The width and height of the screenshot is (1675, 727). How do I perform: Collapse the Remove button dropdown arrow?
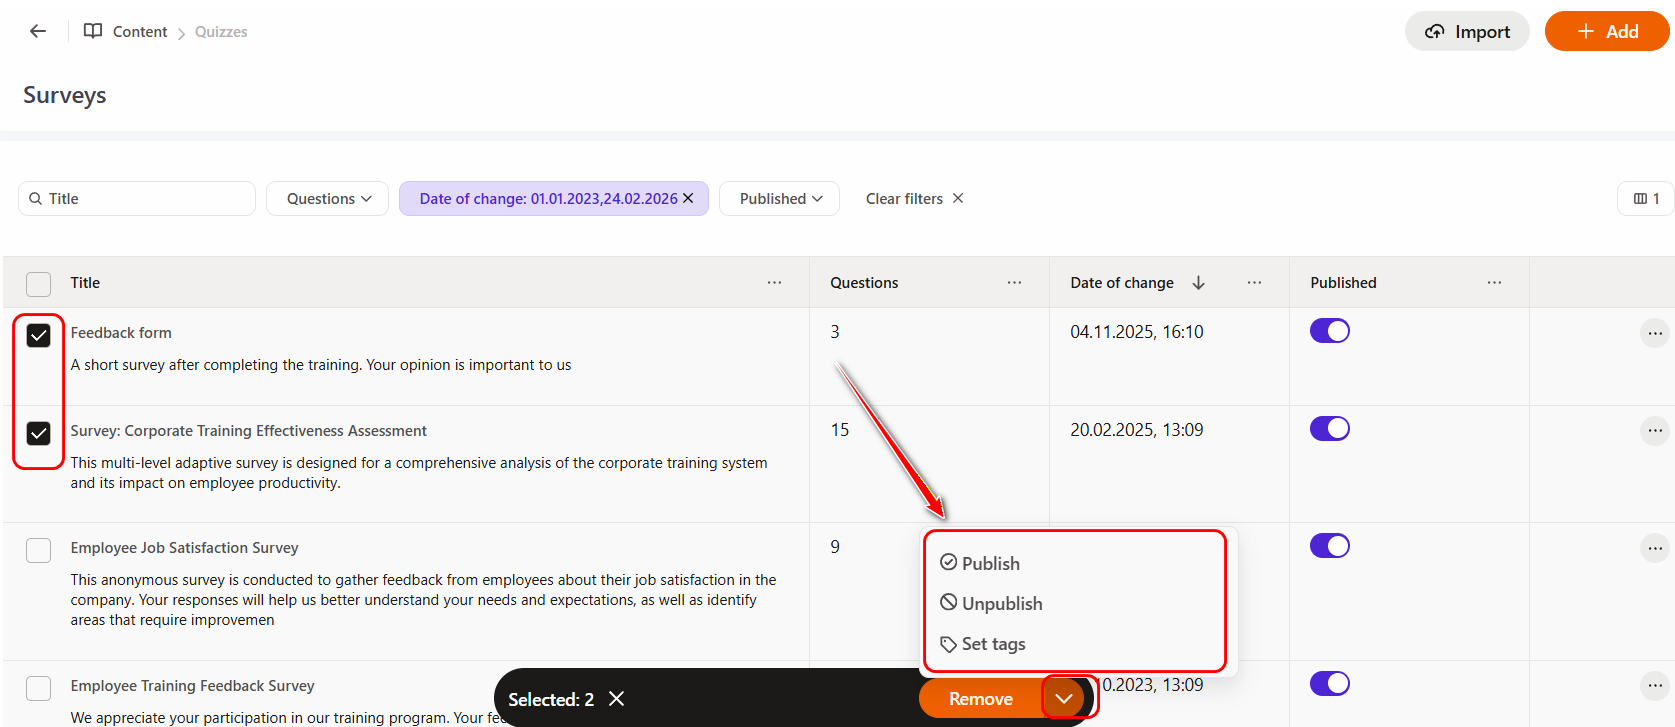coord(1064,698)
